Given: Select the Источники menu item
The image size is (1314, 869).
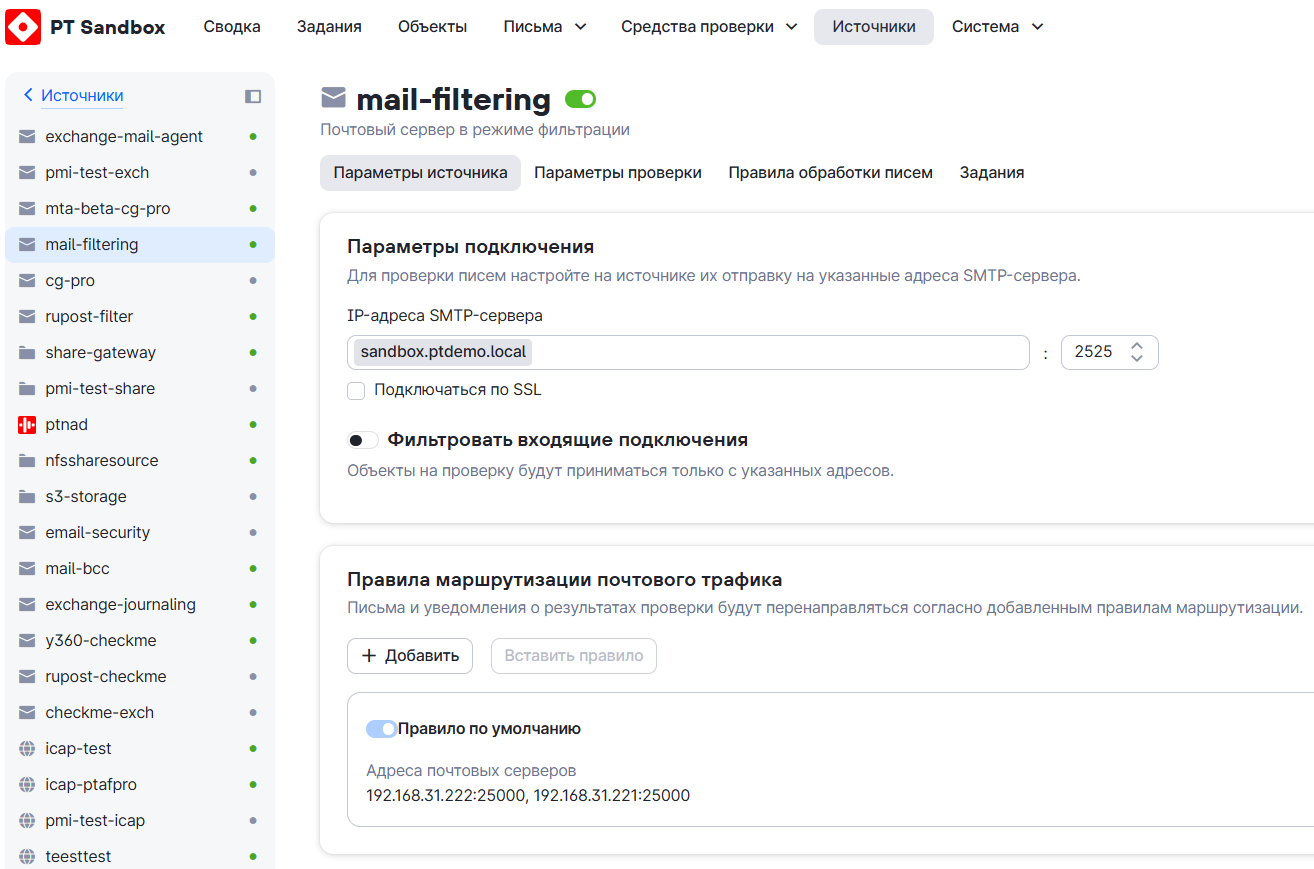Looking at the screenshot, I should tap(874, 27).
